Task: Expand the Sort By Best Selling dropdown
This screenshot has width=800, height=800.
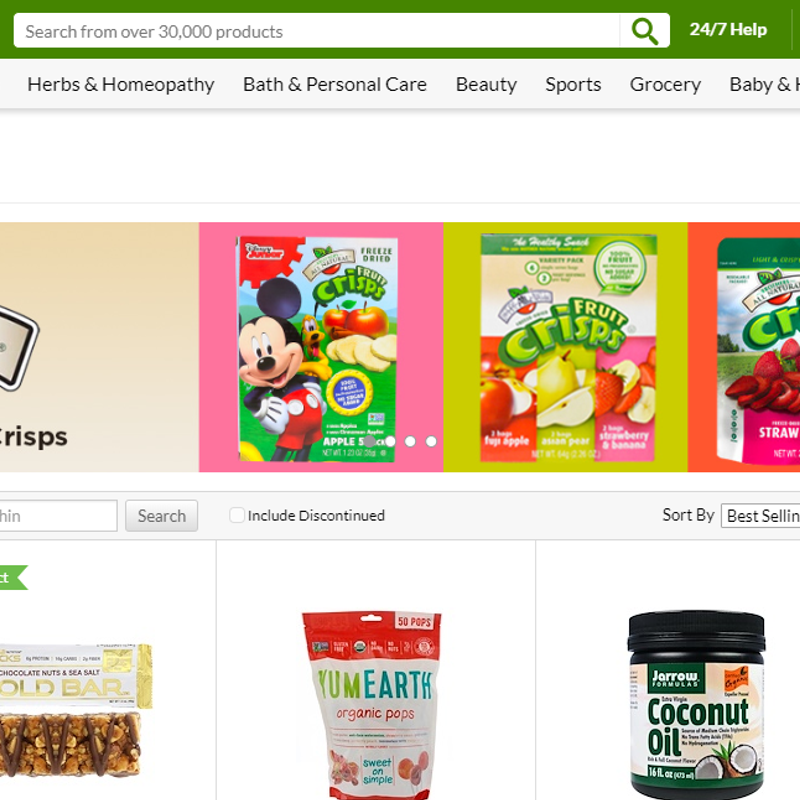Action: click(761, 516)
